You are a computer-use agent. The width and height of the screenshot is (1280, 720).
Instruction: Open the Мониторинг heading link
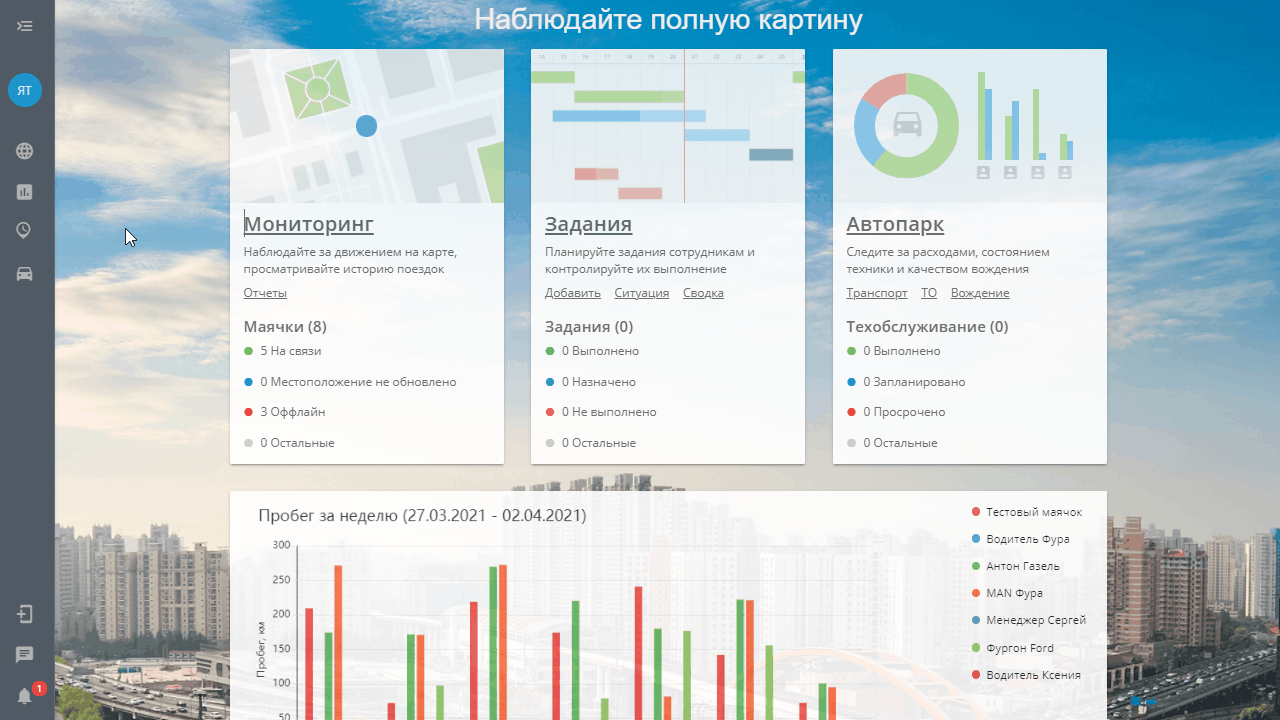point(309,224)
